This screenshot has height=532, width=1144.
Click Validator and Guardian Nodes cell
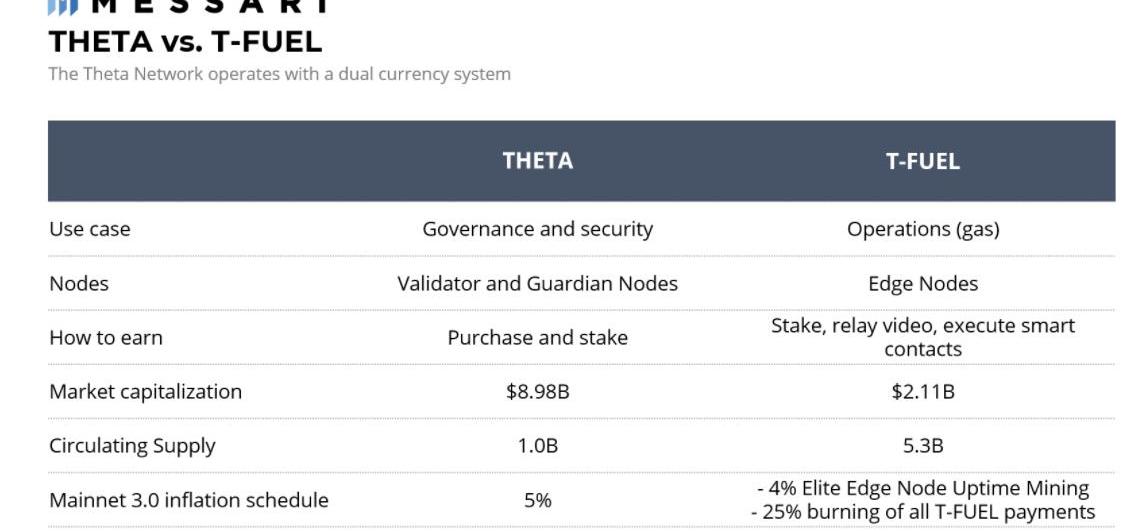coord(538,283)
